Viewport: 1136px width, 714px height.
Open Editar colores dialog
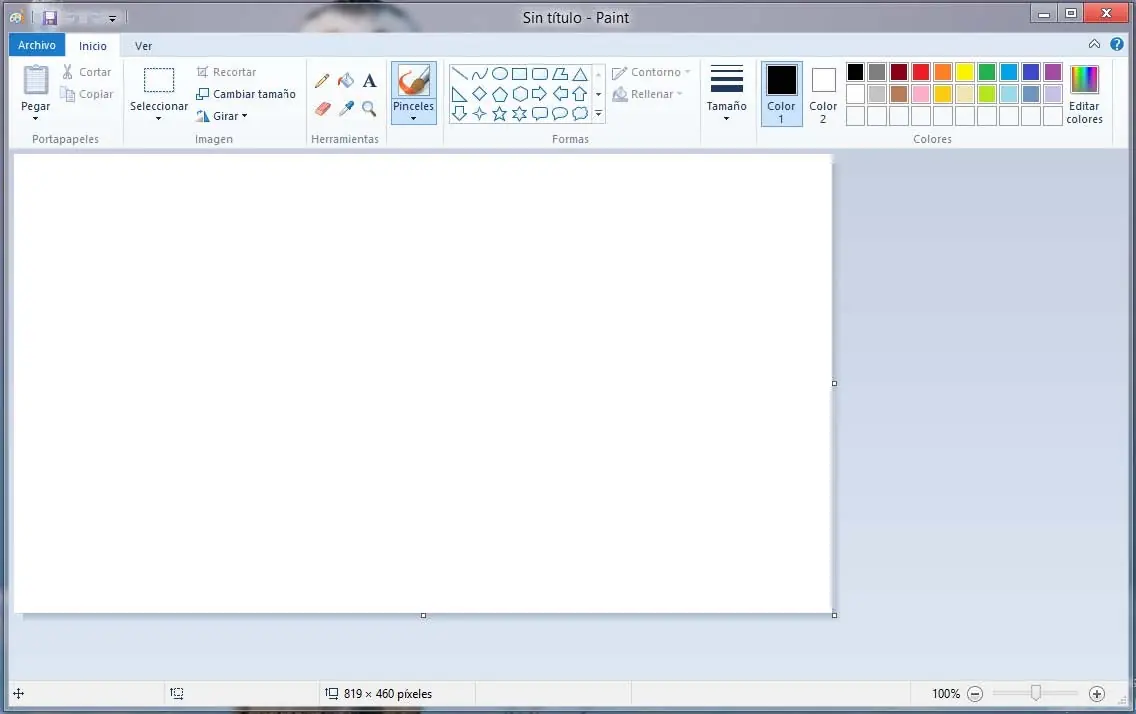(1084, 94)
